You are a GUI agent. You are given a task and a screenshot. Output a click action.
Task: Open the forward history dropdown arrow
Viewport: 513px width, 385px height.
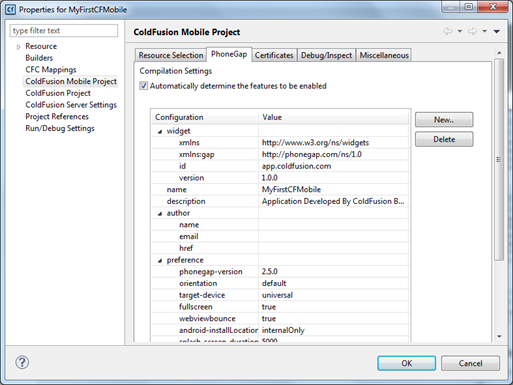(x=485, y=31)
